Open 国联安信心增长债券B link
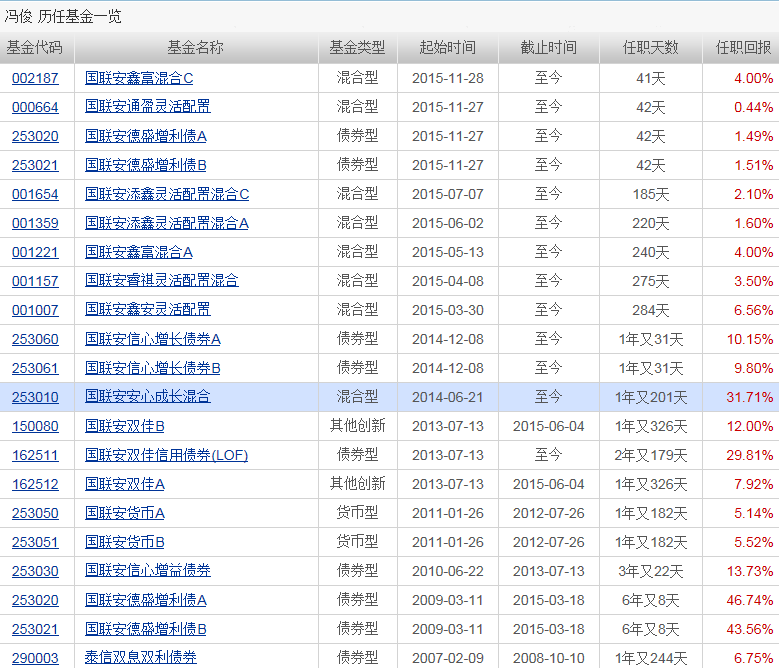The width and height of the screenshot is (779, 668). point(153,368)
